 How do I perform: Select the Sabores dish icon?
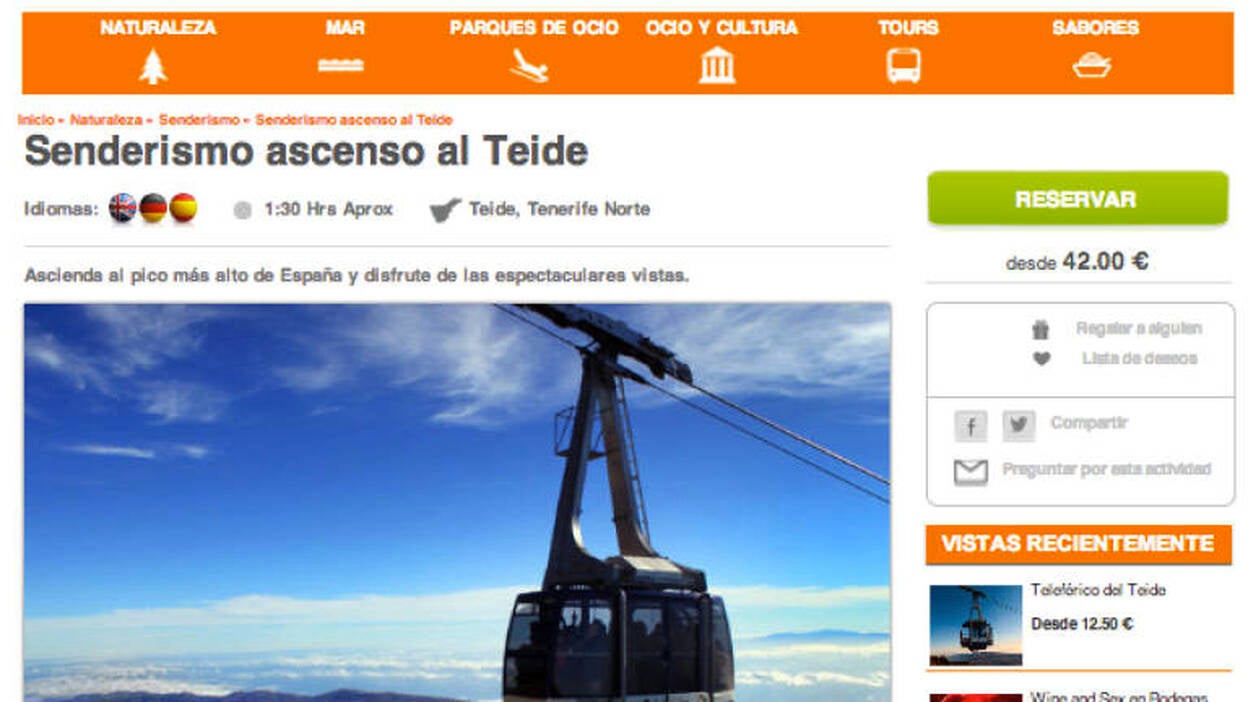point(1091,66)
